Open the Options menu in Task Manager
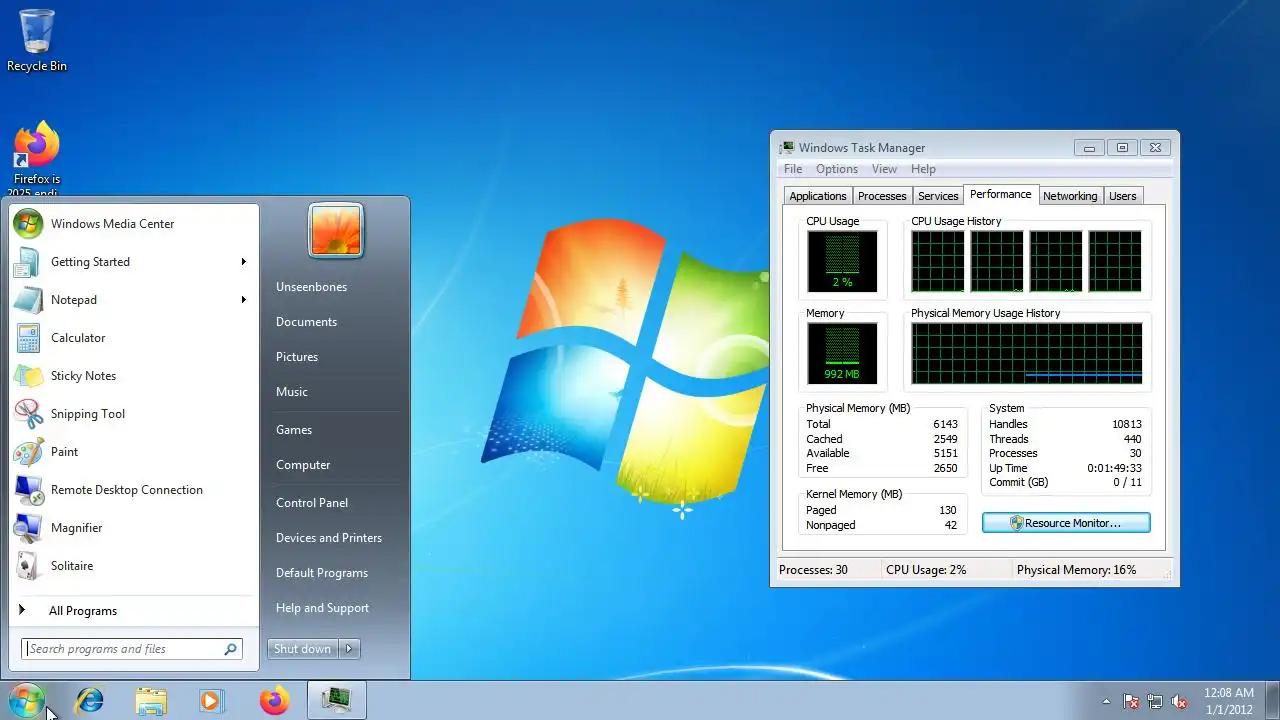The height and width of the screenshot is (720, 1280). pos(837,169)
